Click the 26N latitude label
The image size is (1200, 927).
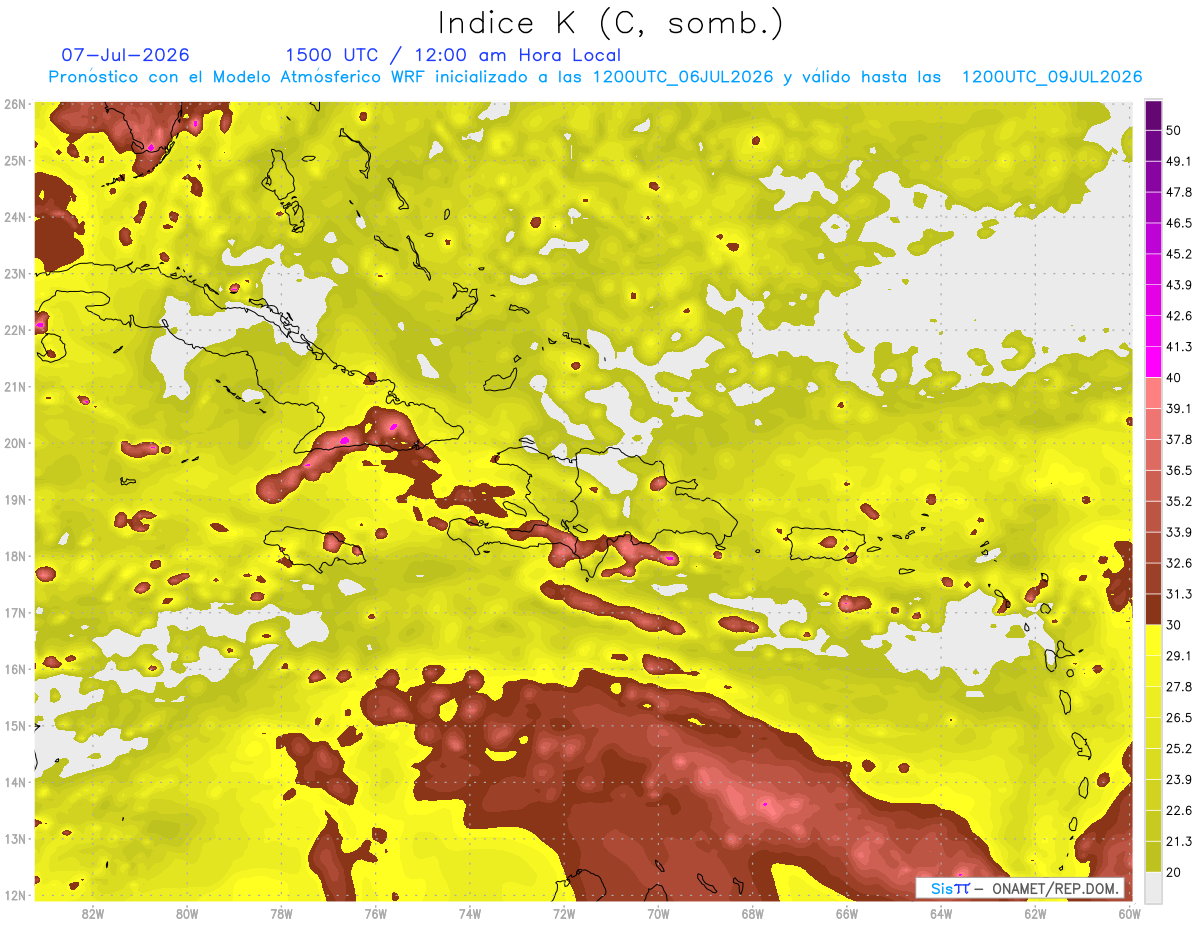tap(15, 104)
